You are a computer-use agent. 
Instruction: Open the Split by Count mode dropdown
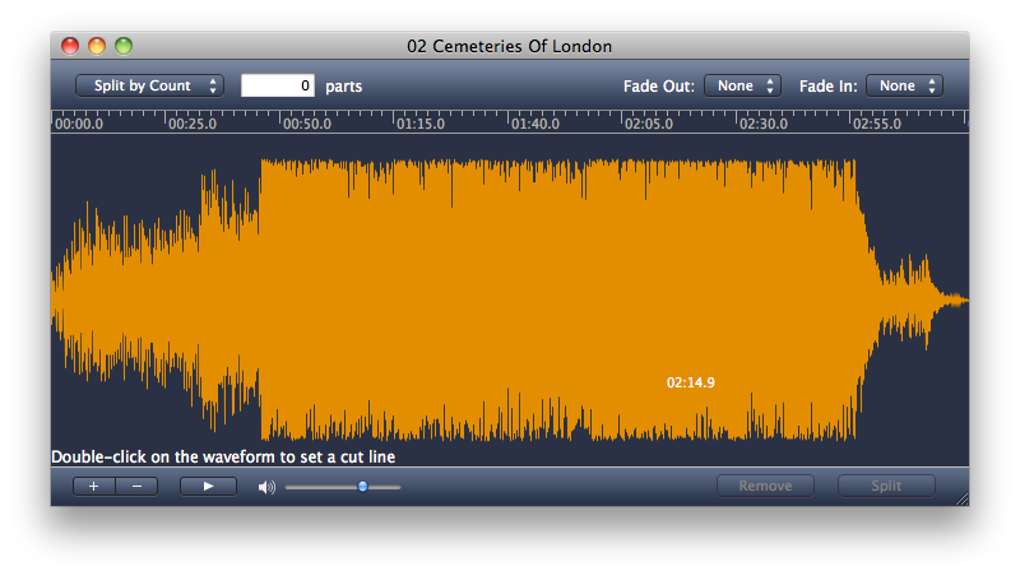(x=150, y=86)
